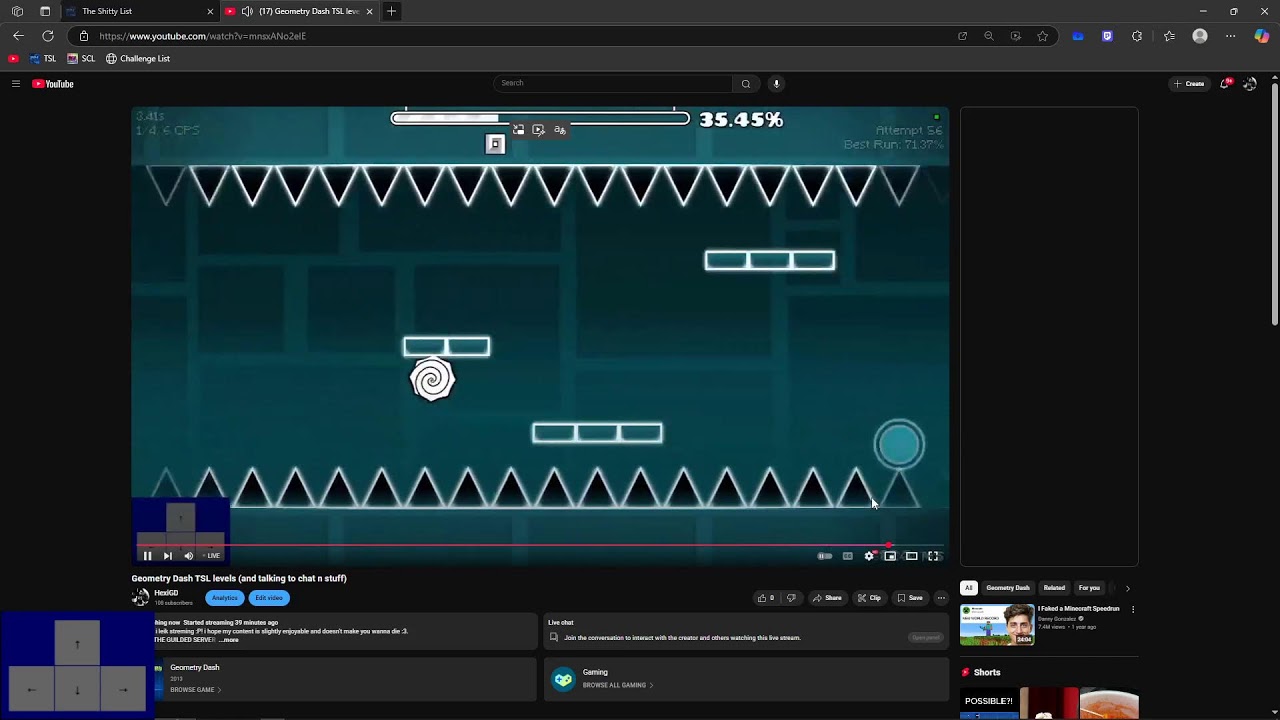The image size is (1280, 720).
Task: Open the YouTube bookmark icon
Action: tap(13, 59)
